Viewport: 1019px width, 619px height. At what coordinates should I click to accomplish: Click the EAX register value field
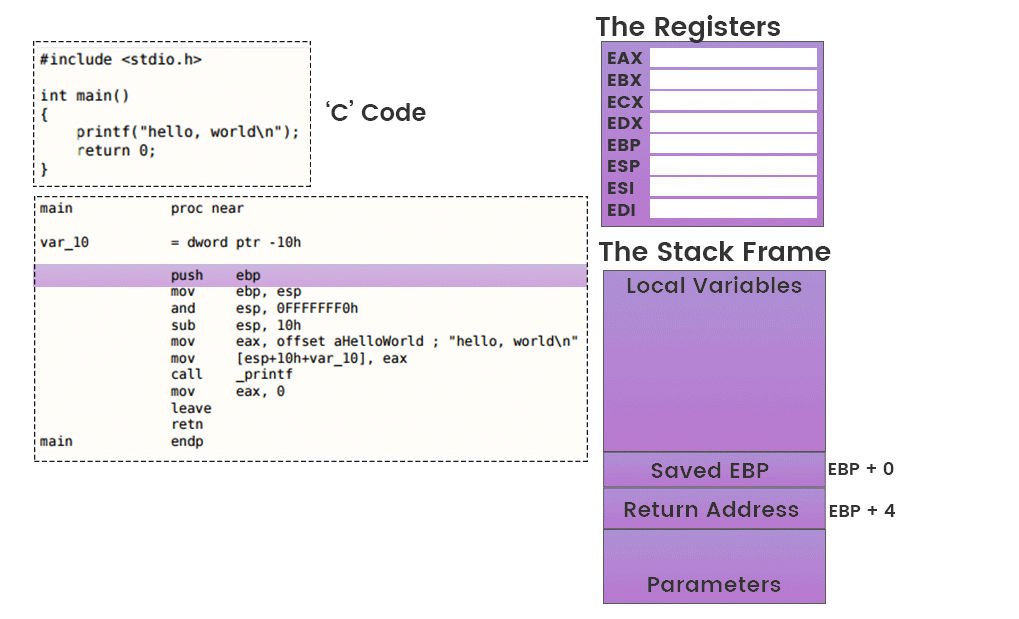[732, 58]
